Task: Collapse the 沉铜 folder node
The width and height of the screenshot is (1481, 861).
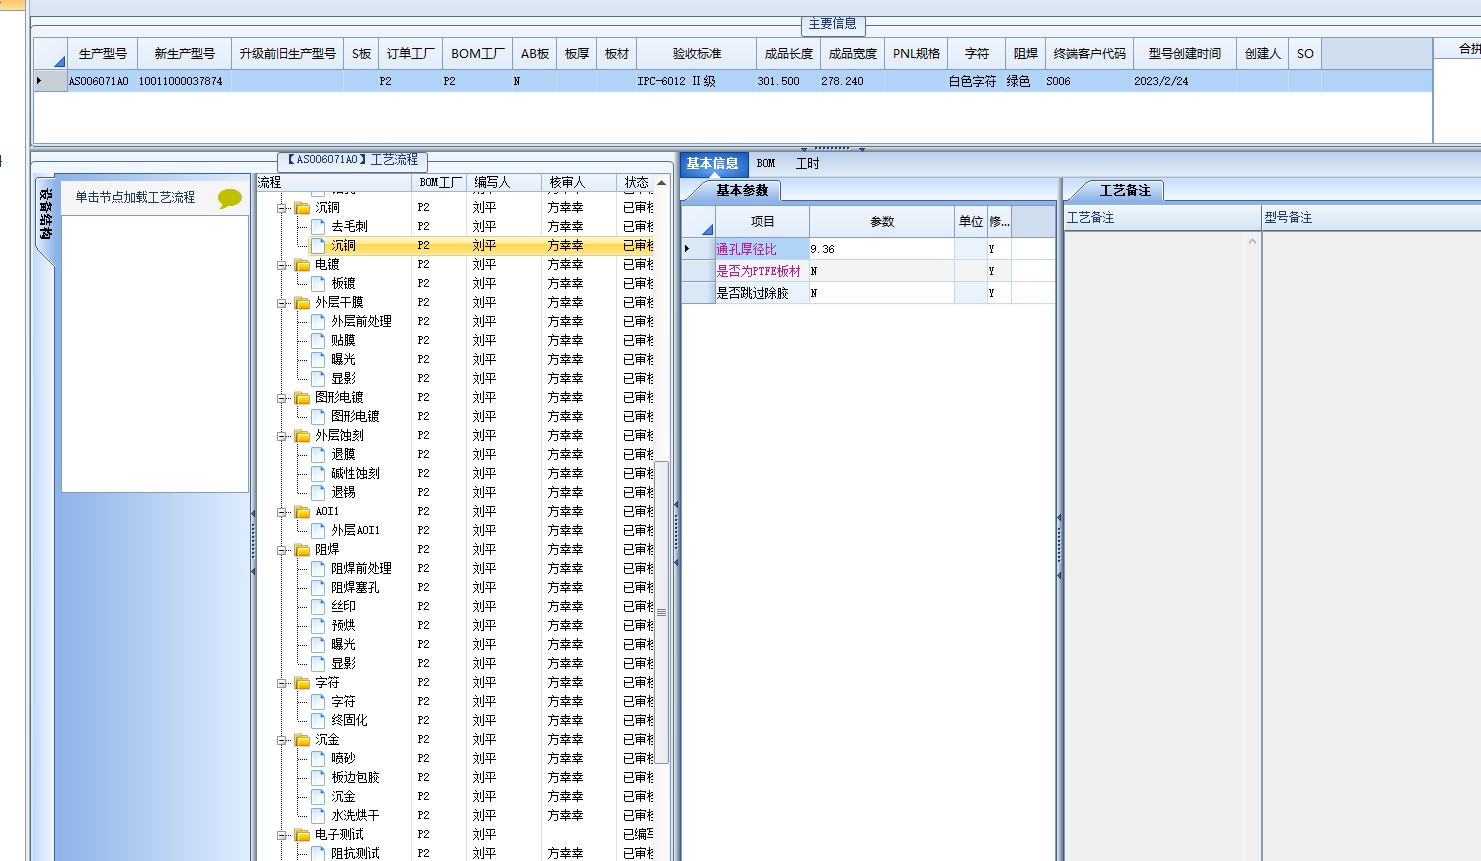Action: tap(283, 208)
